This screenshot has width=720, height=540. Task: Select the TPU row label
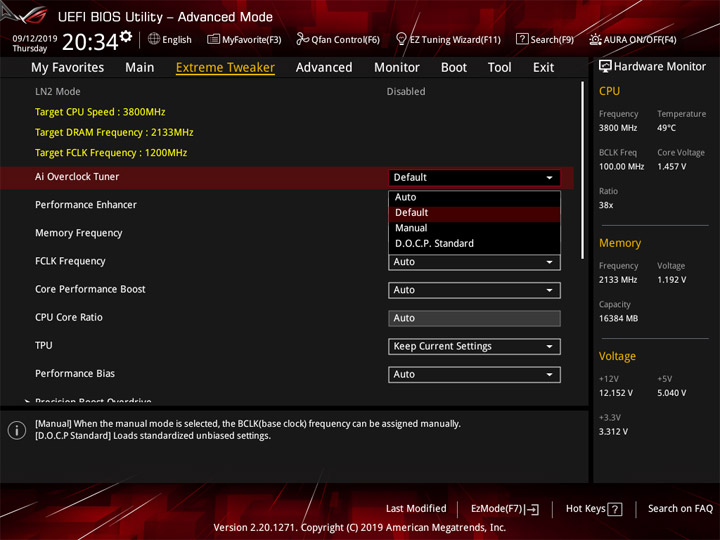click(44, 345)
